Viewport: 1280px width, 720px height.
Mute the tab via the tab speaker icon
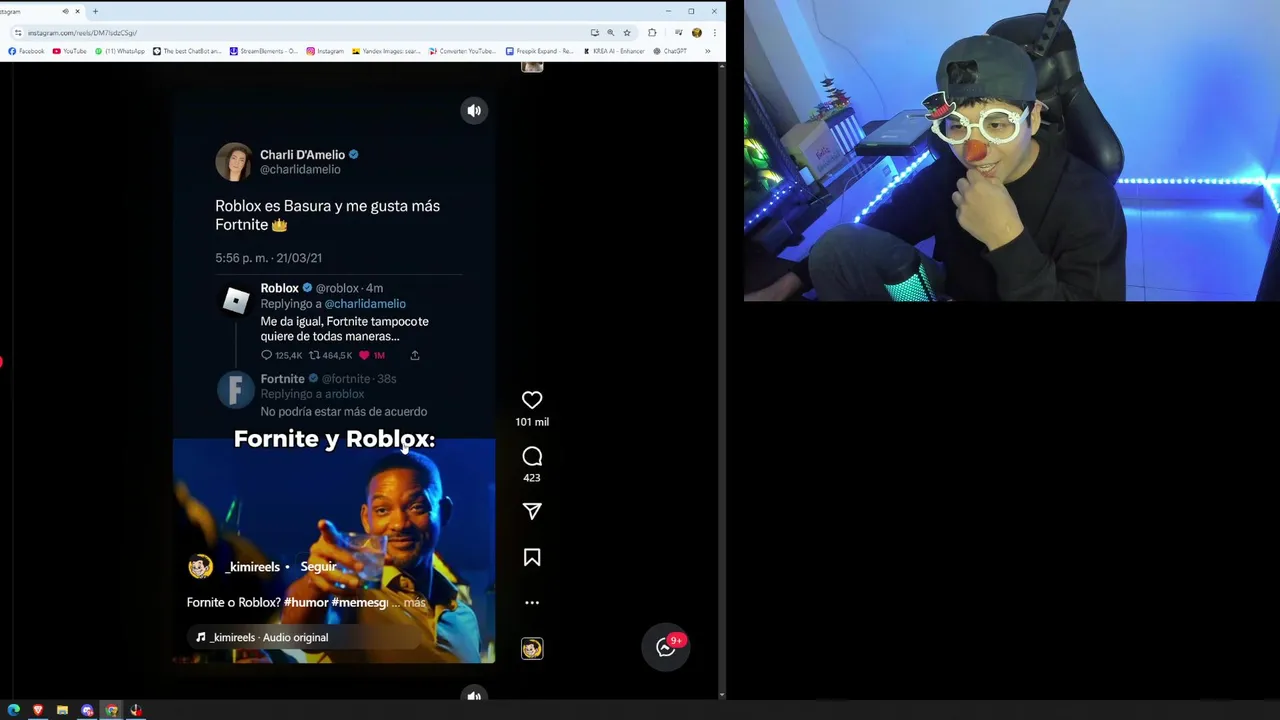65,11
